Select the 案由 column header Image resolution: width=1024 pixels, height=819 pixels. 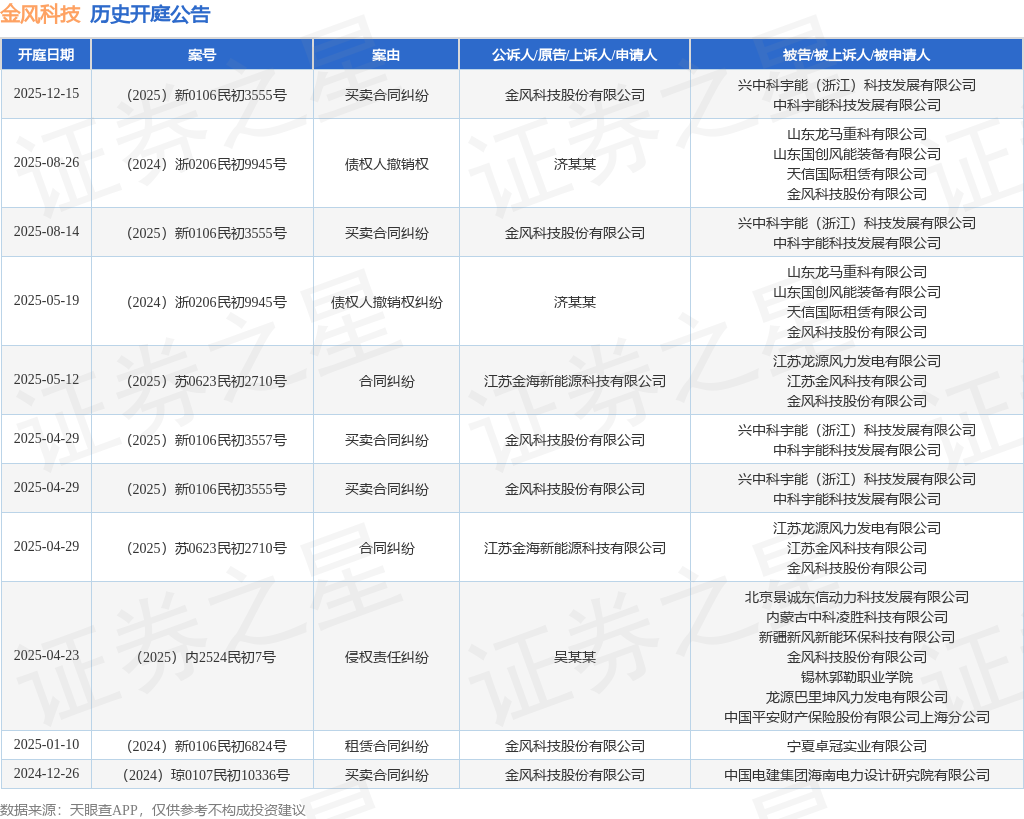[x=386, y=55]
